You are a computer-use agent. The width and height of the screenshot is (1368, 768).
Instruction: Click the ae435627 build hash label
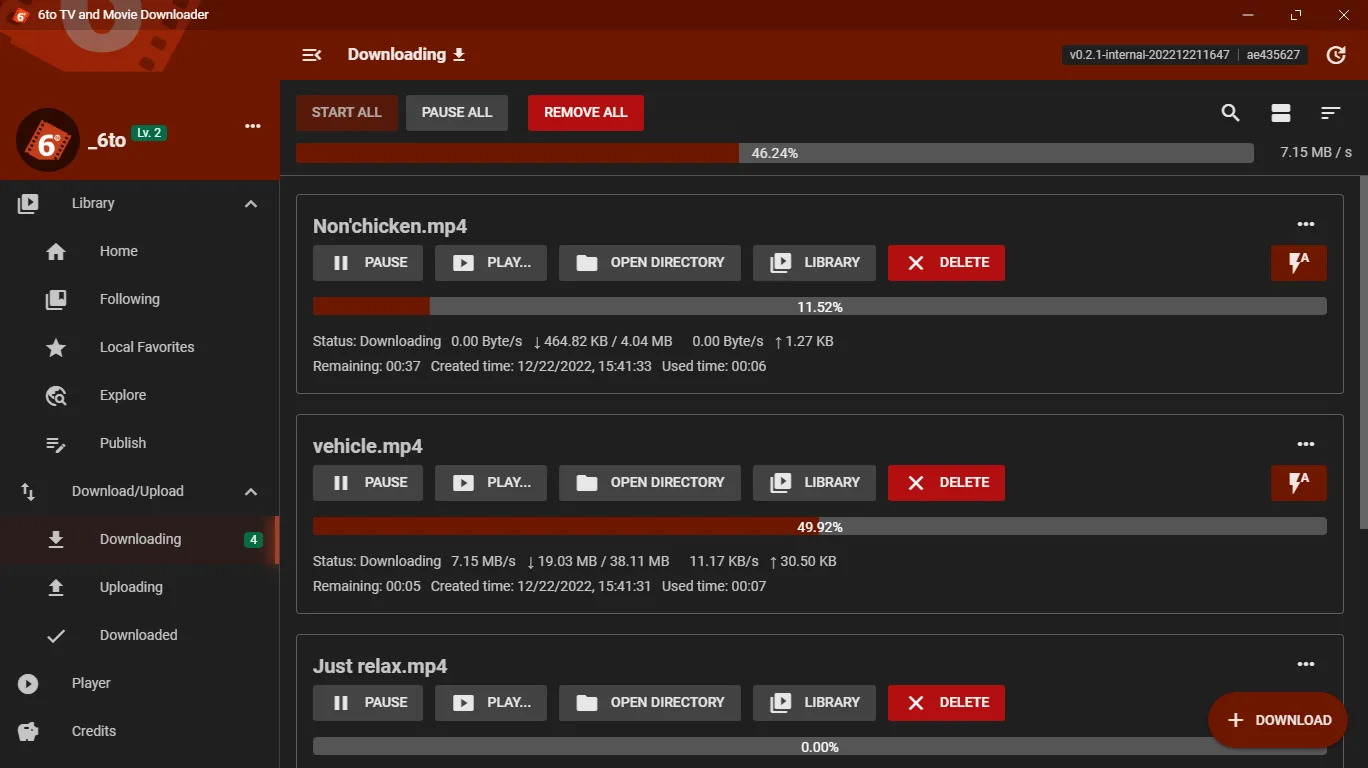[x=1273, y=55]
